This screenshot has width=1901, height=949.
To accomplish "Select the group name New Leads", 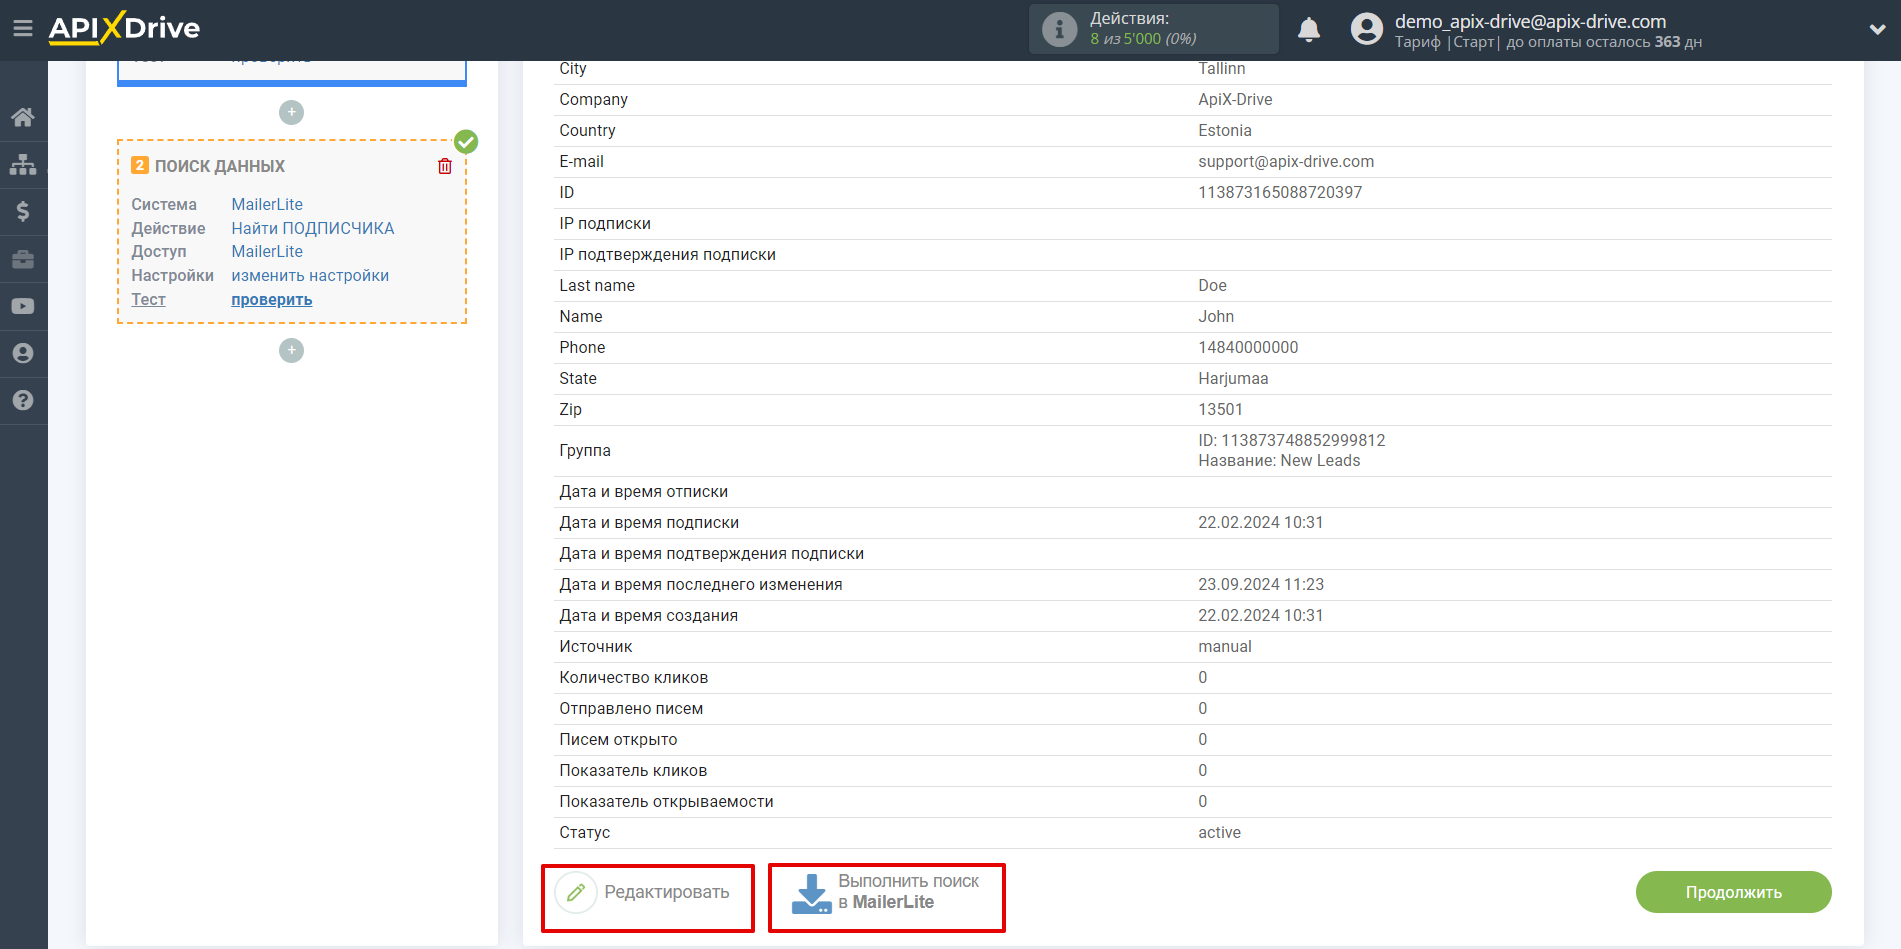I will pos(1320,461).
